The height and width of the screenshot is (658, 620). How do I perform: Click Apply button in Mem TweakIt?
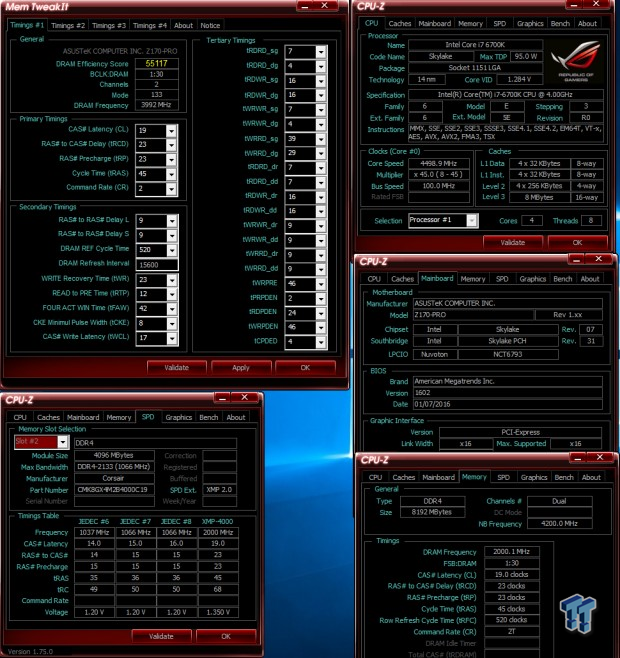241,368
